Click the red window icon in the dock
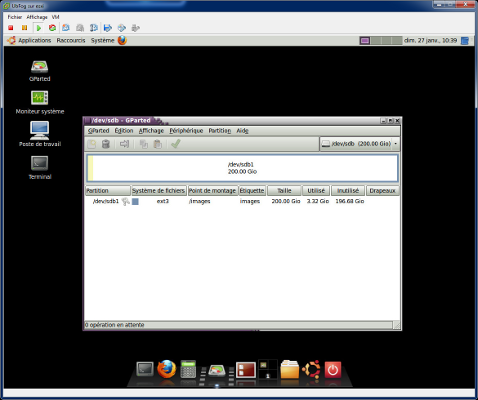 point(246,370)
